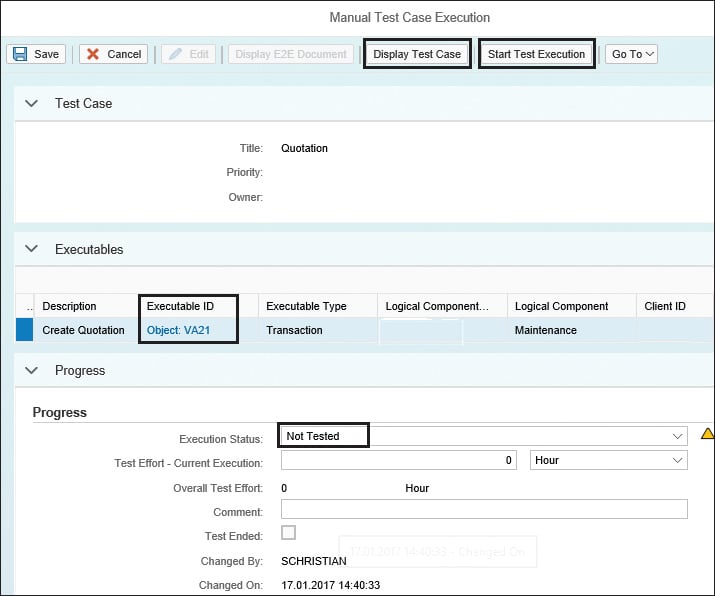Image resolution: width=715 pixels, height=596 pixels.
Task: Click the yellow warning triangle icon
Action: [x=707, y=434]
